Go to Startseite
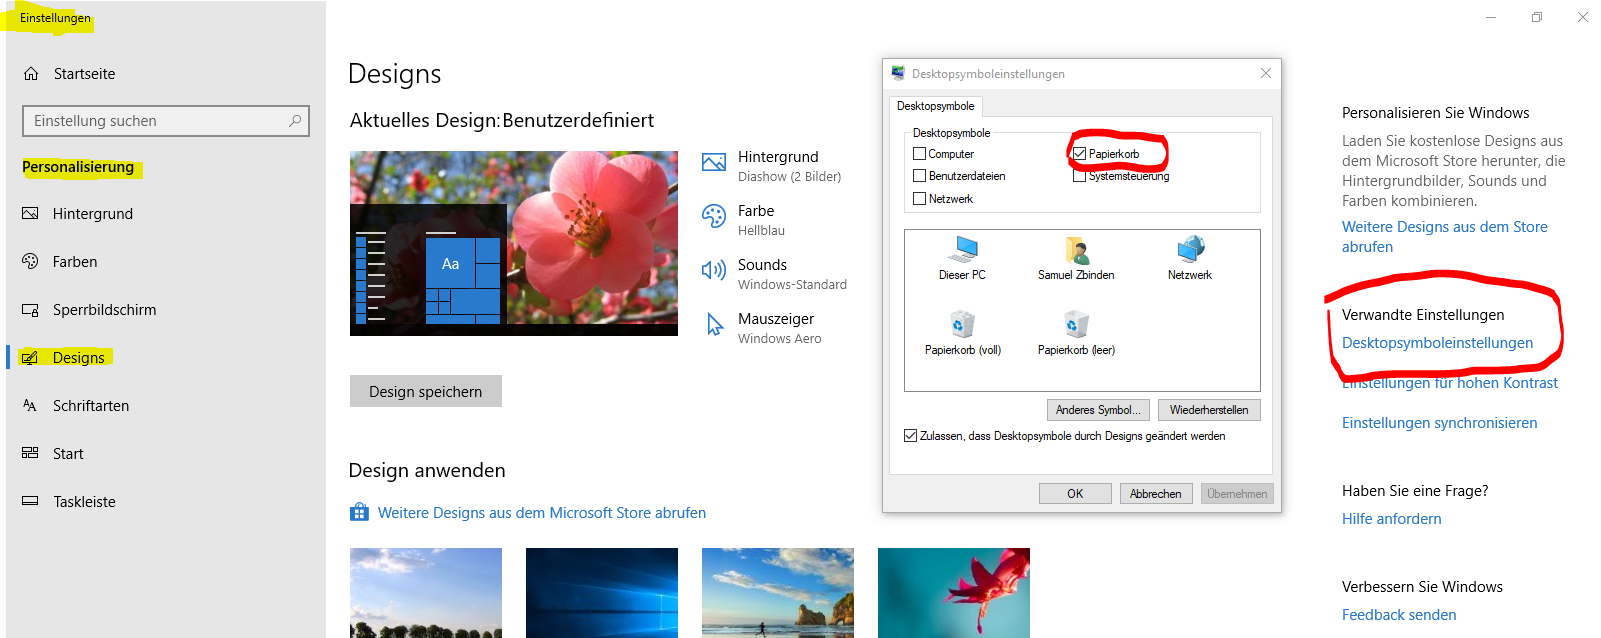 pos(84,74)
